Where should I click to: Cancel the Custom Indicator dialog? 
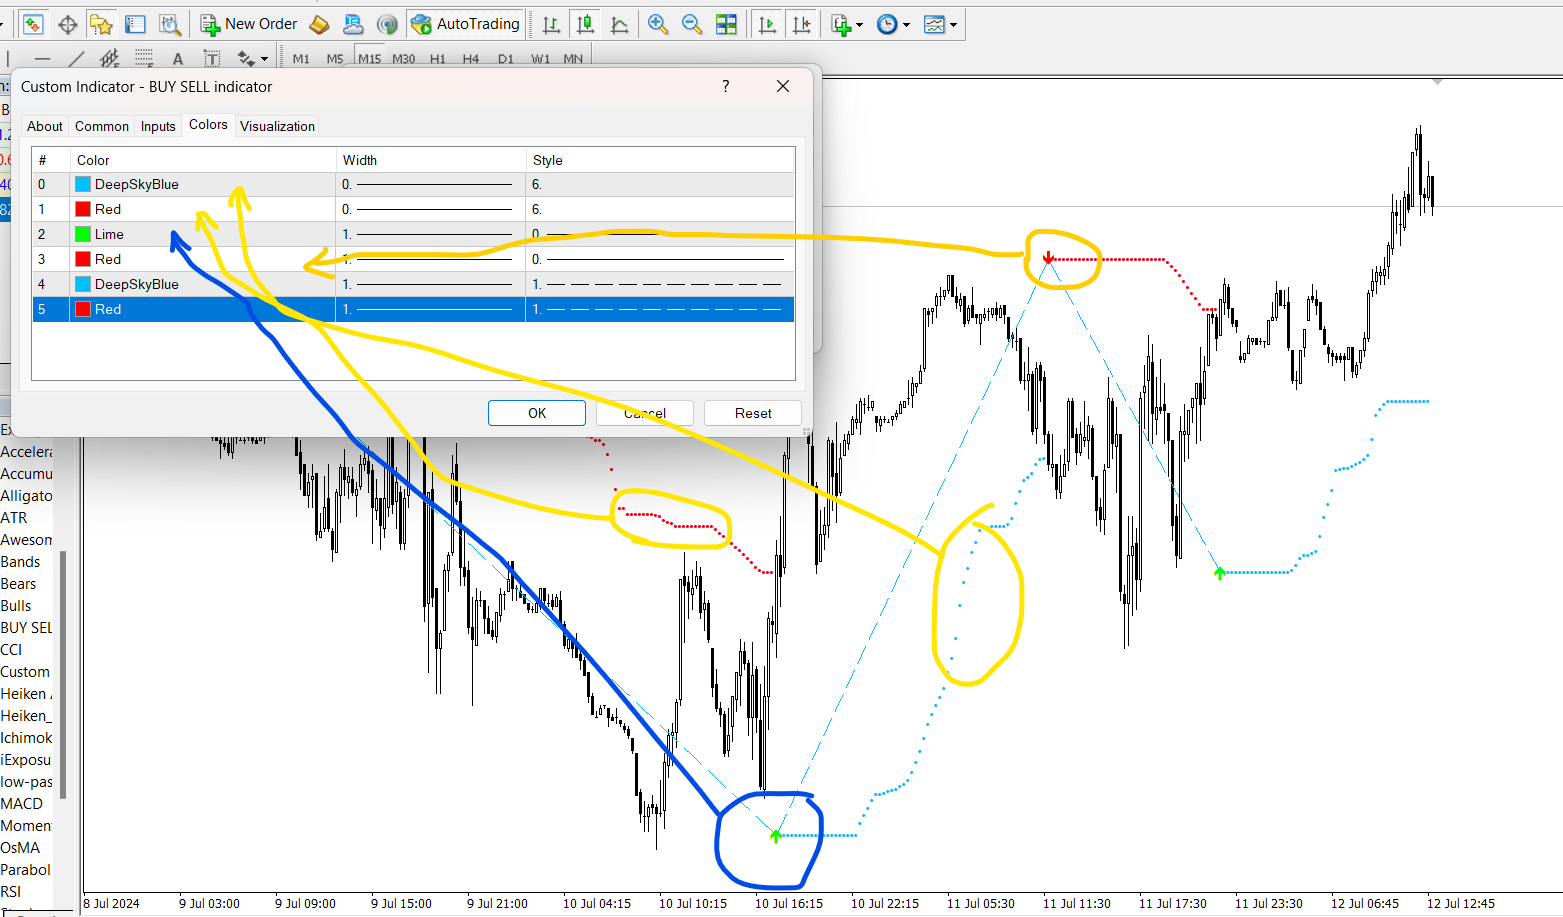point(645,413)
